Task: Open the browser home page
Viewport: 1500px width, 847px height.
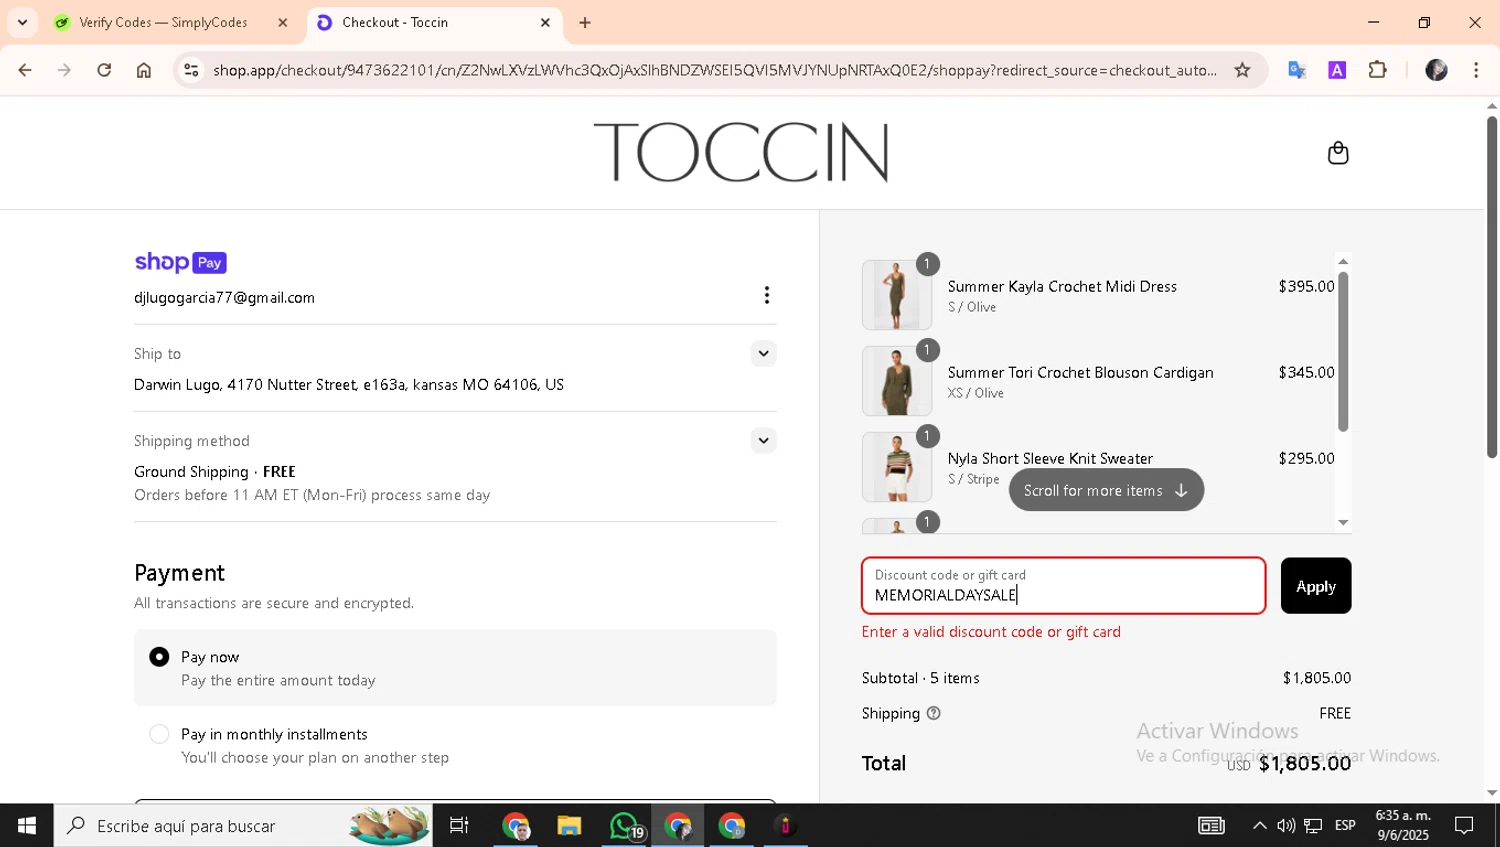Action: tap(144, 70)
